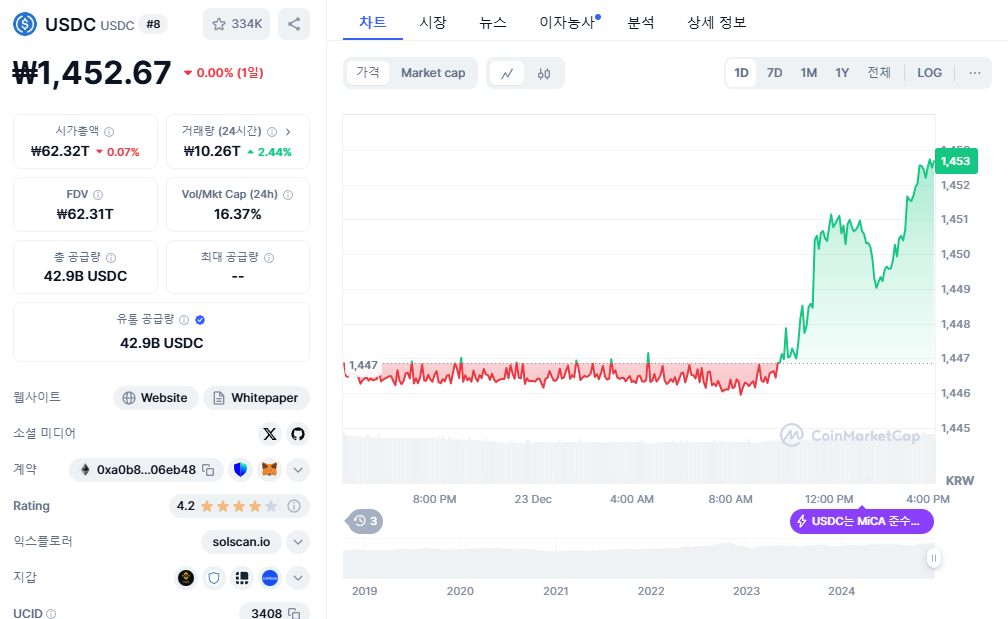Switch chart to 가격 view
The width and height of the screenshot is (1008, 619).
click(368, 73)
